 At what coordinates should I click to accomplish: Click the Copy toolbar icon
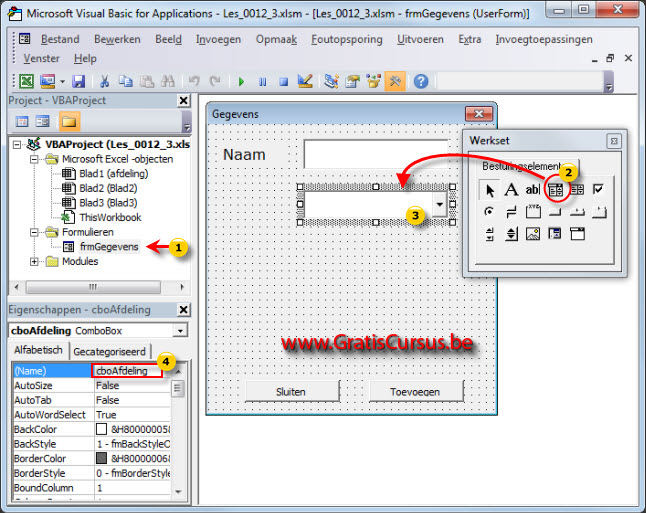click(x=125, y=81)
